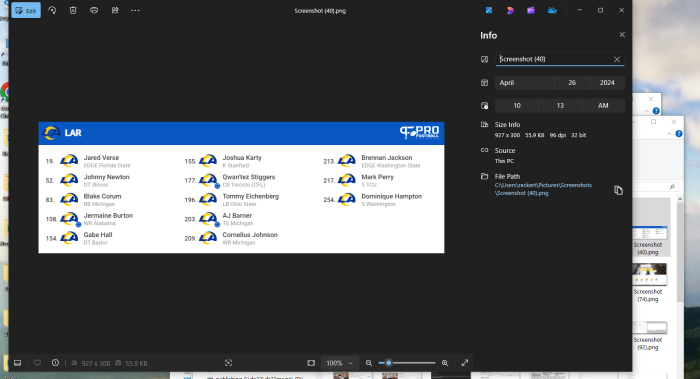
Task: Change the minute field showing 13
Action: (560, 105)
